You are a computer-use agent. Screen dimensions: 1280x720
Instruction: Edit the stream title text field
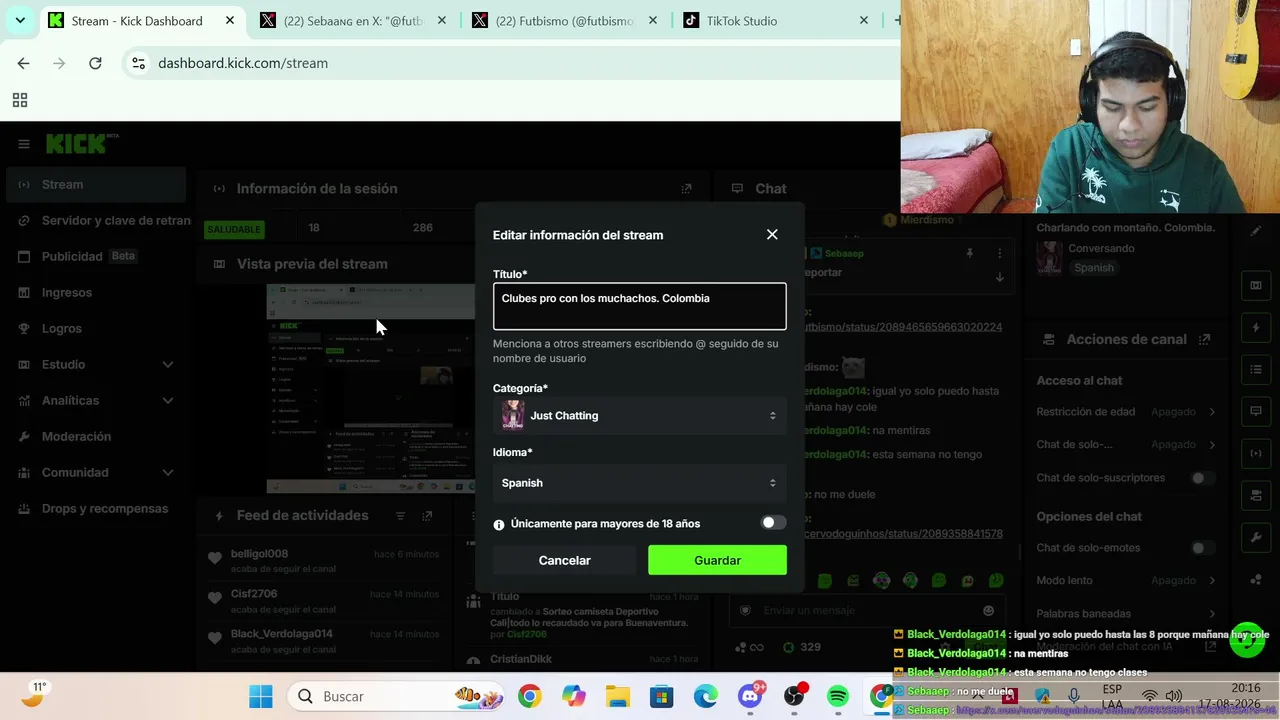pyautogui.click(x=640, y=306)
